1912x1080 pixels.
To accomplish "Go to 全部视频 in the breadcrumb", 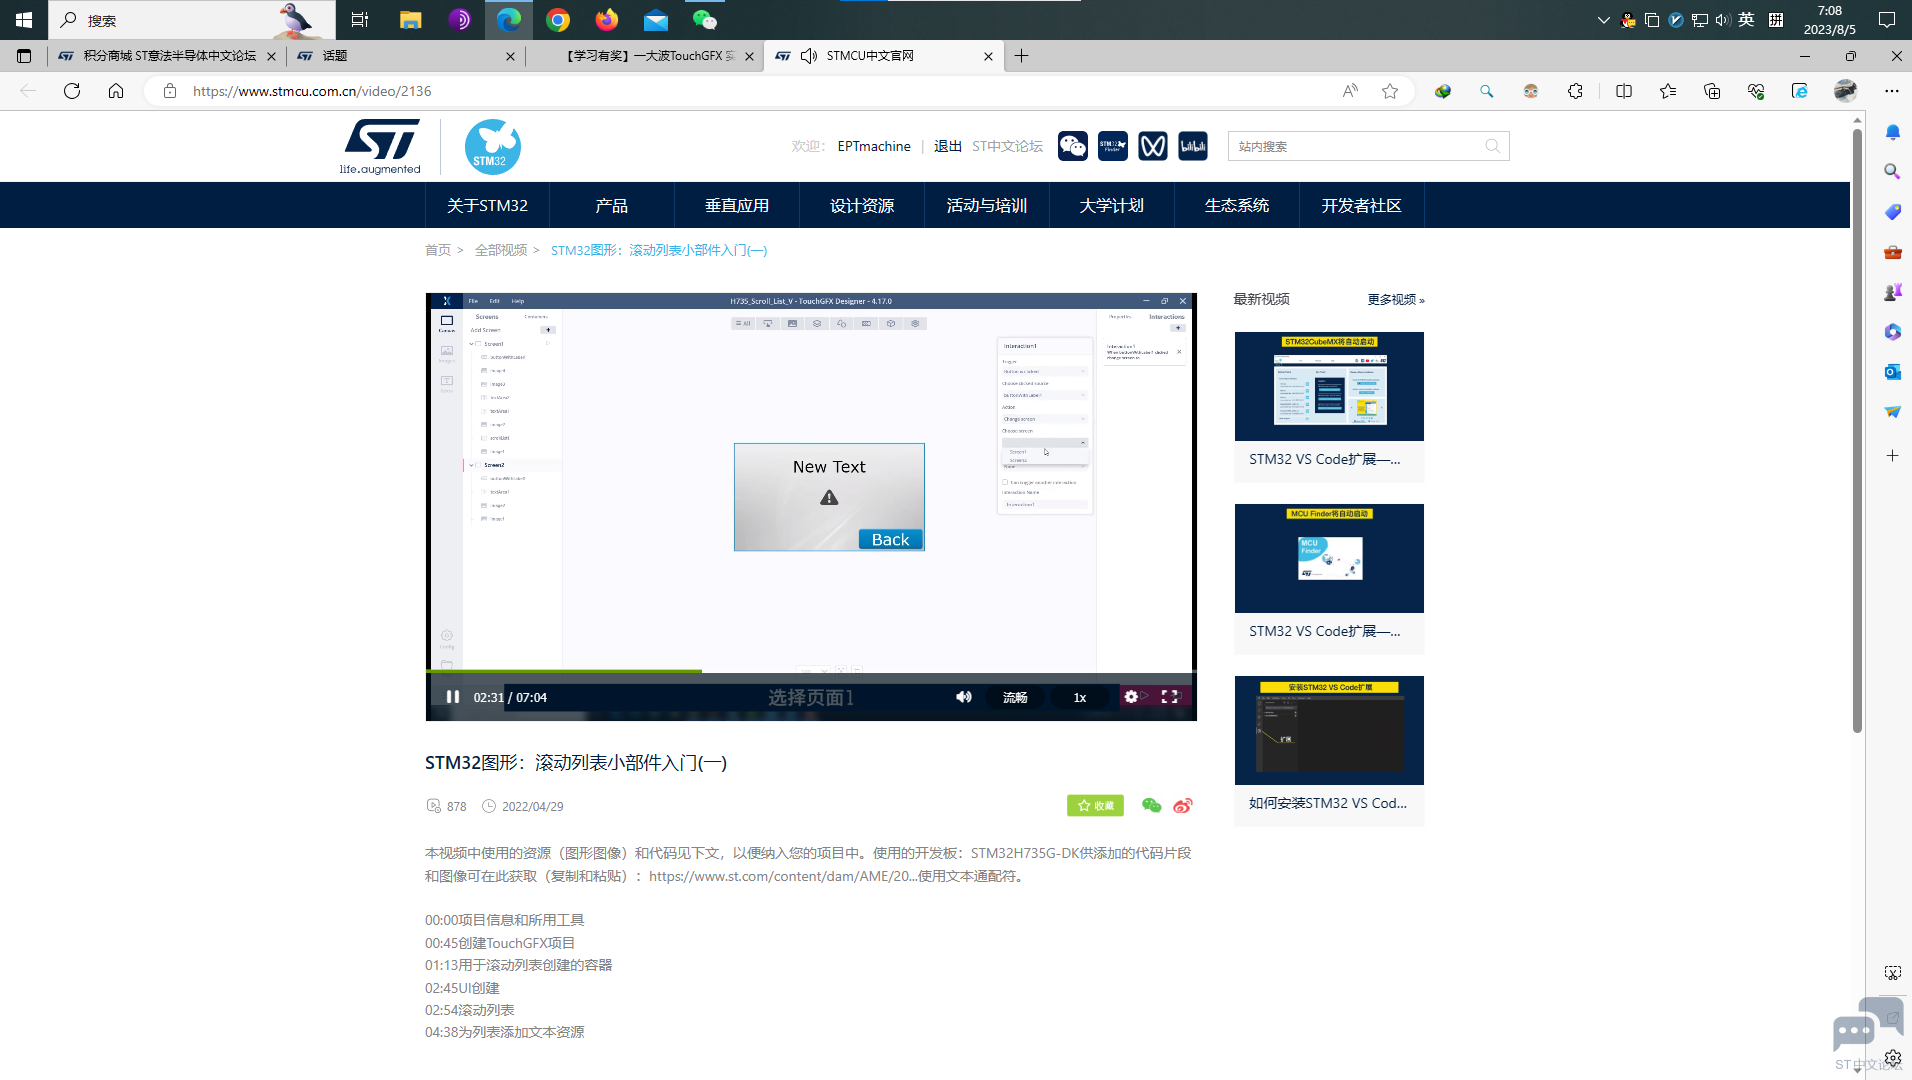I will (501, 250).
